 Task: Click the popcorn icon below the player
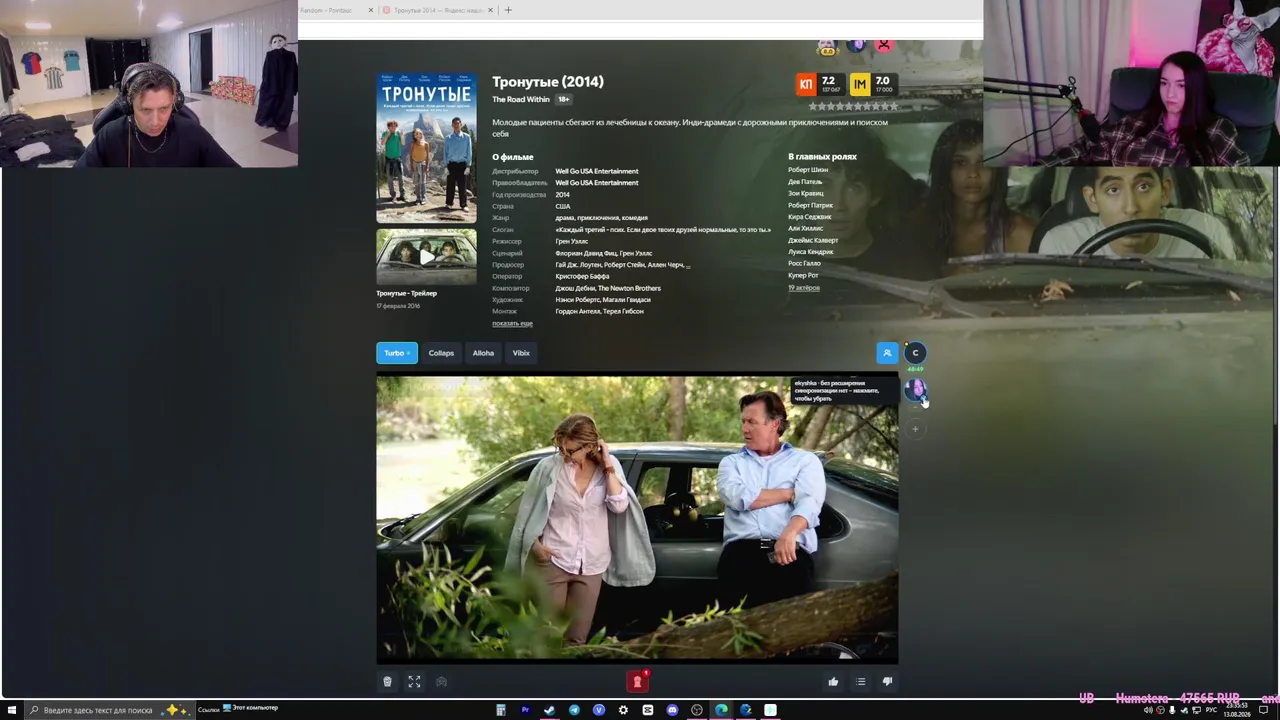tap(387, 682)
